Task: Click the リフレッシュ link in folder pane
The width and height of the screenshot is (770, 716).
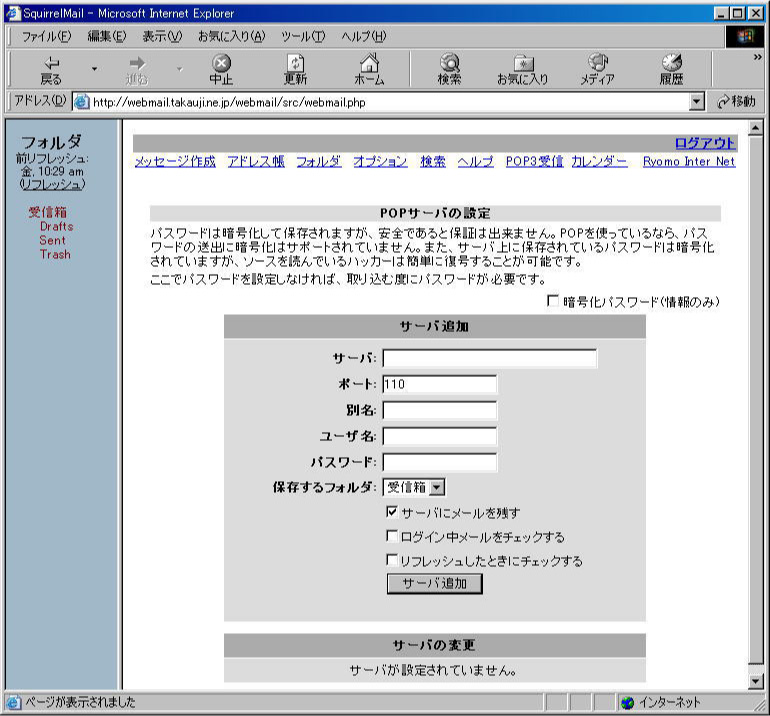Action: pyautogui.click(x=53, y=184)
